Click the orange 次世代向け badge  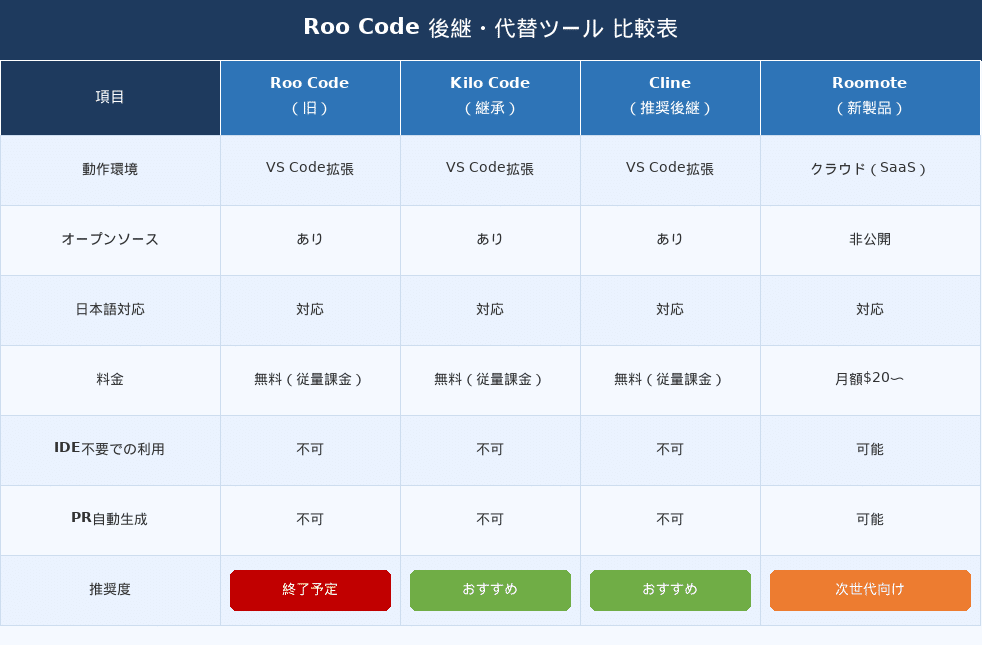[870, 590]
